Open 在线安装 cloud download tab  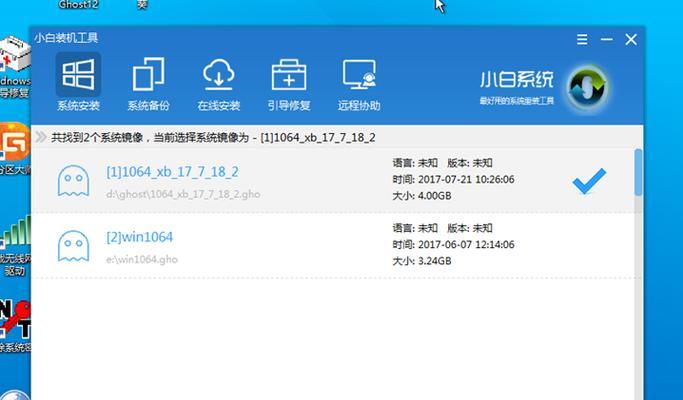219,83
